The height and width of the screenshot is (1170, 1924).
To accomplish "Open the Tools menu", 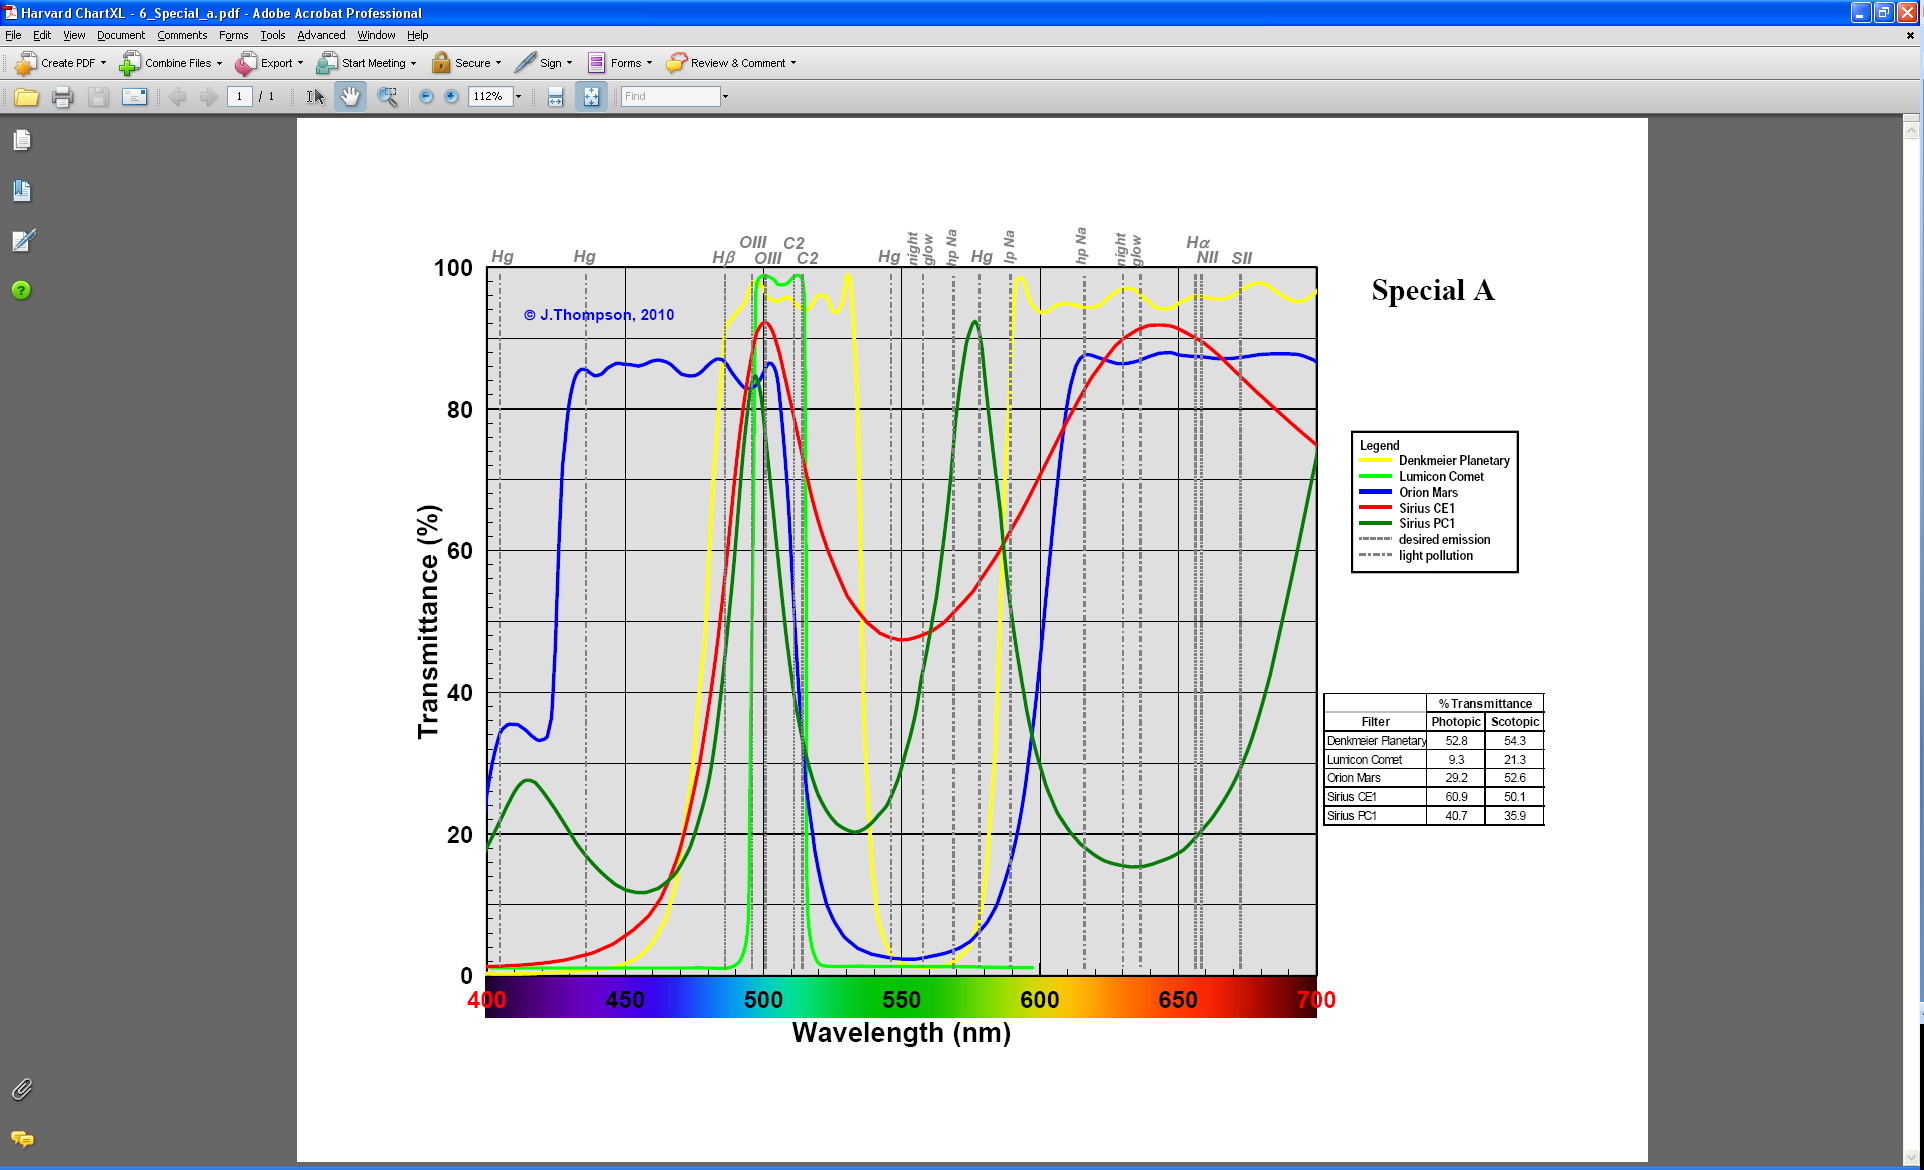I will tap(273, 35).
